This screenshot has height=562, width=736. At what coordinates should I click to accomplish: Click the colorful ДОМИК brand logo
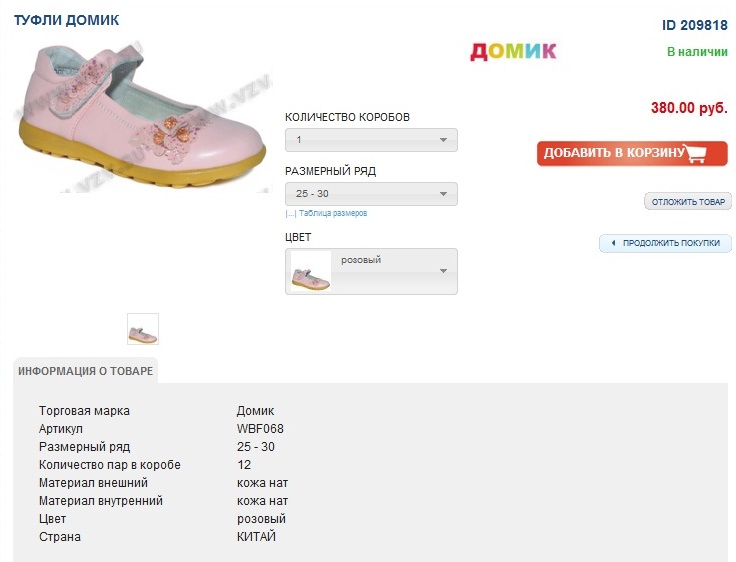[x=513, y=51]
